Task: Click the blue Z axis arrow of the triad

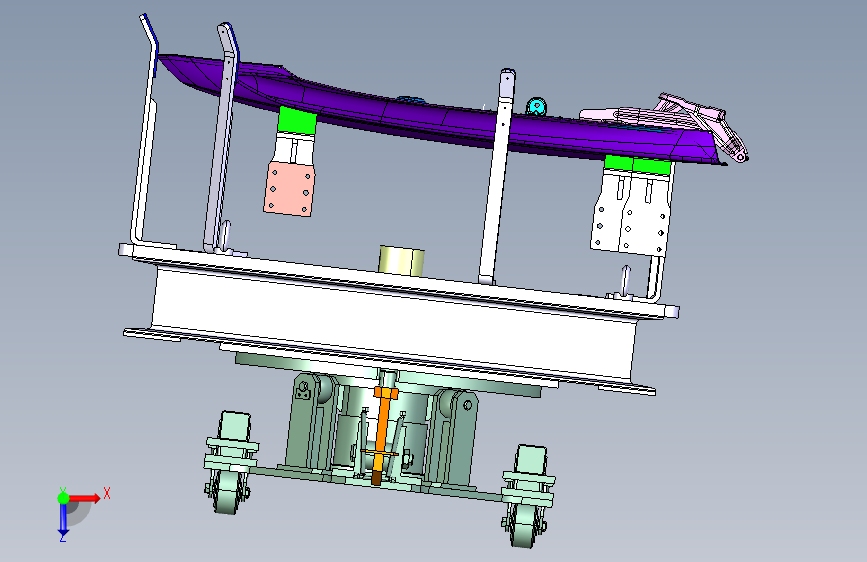Action: pyautogui.click(x=63, y=519)
